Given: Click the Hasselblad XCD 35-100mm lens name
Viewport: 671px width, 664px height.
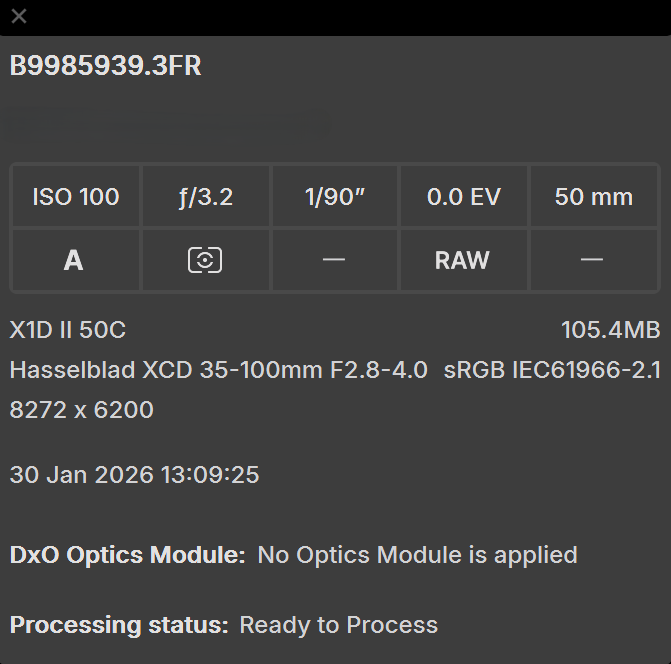Looking at the screenshot, I should pos(219,370).
